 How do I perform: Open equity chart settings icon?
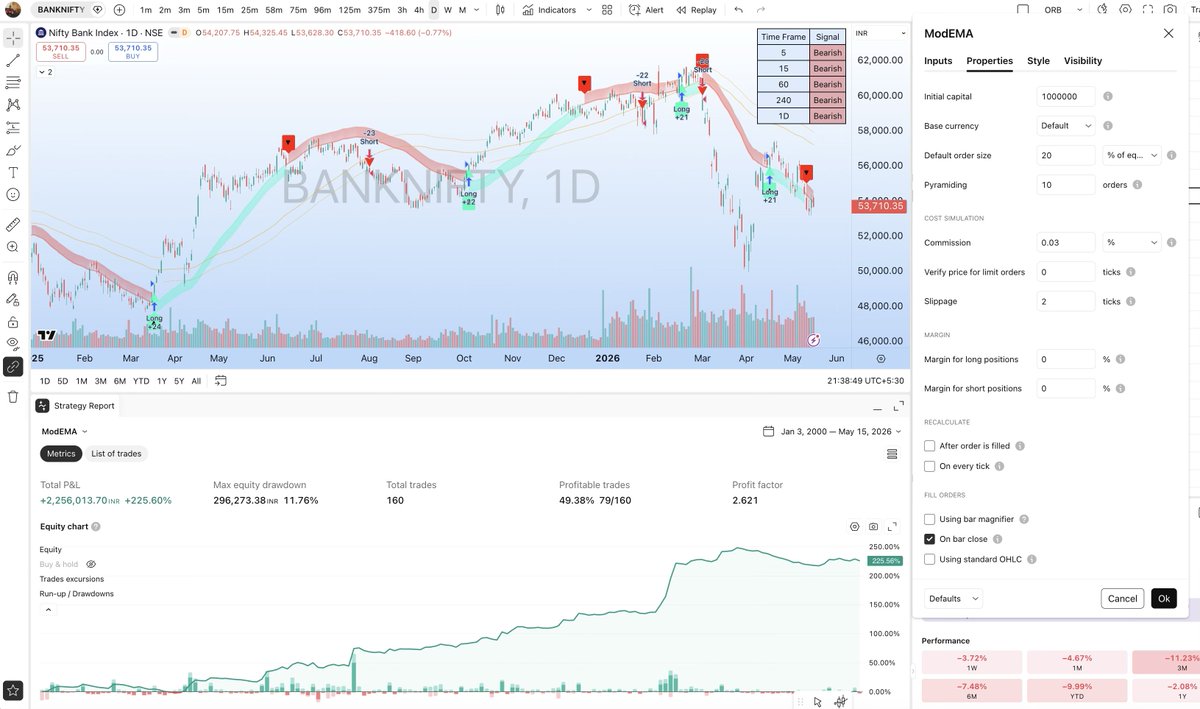[855, 526]
